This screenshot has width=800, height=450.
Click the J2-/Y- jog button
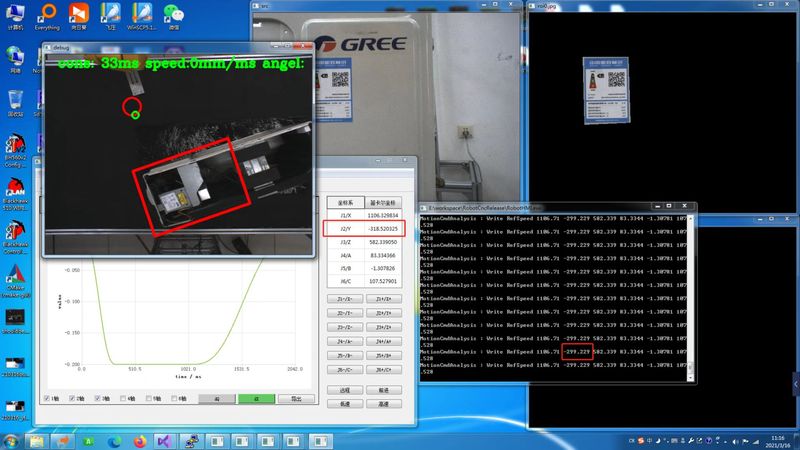(x=345, y=313)
